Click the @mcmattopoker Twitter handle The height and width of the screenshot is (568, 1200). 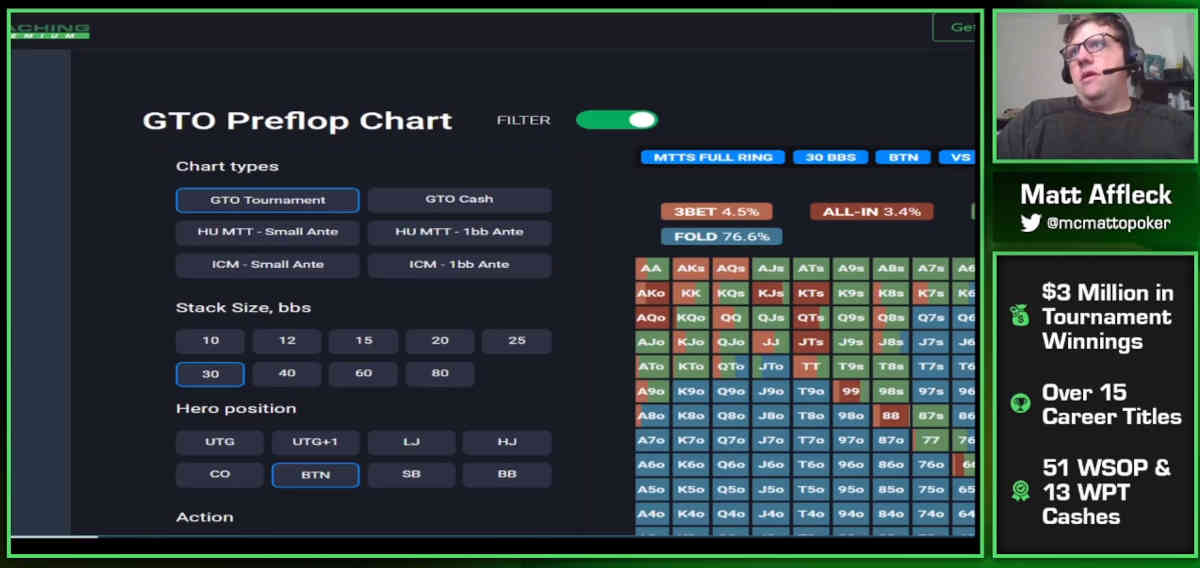[1108, 224]
